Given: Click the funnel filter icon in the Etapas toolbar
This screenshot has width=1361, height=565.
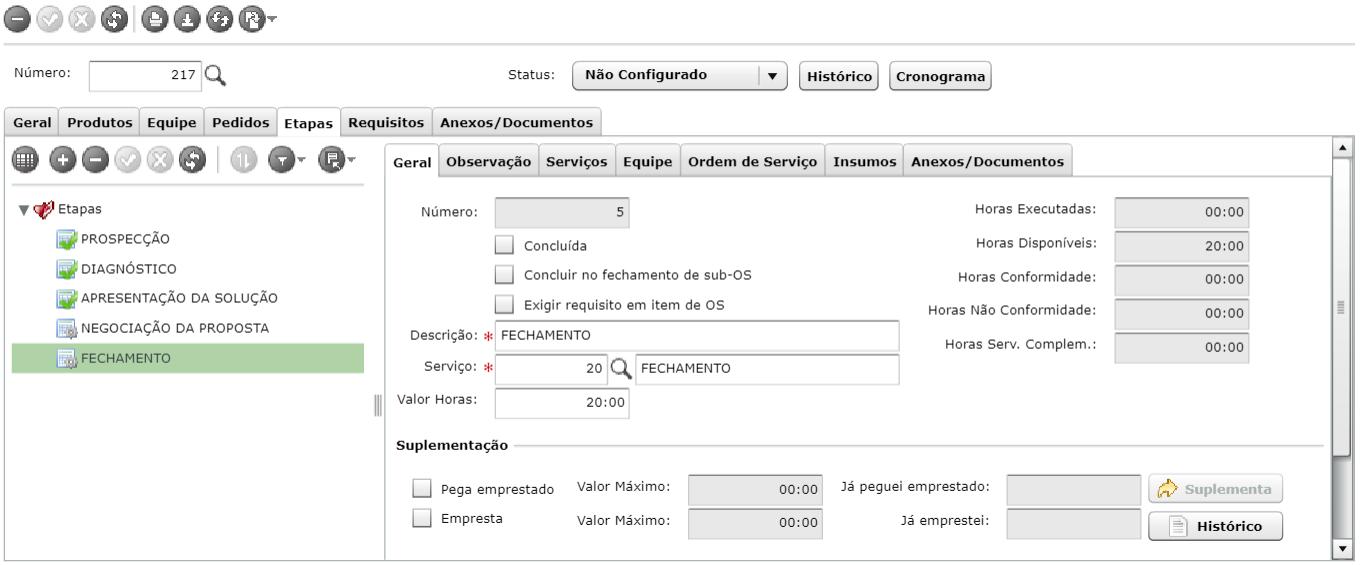Looking at the screenshot, I should pos(280,161).
